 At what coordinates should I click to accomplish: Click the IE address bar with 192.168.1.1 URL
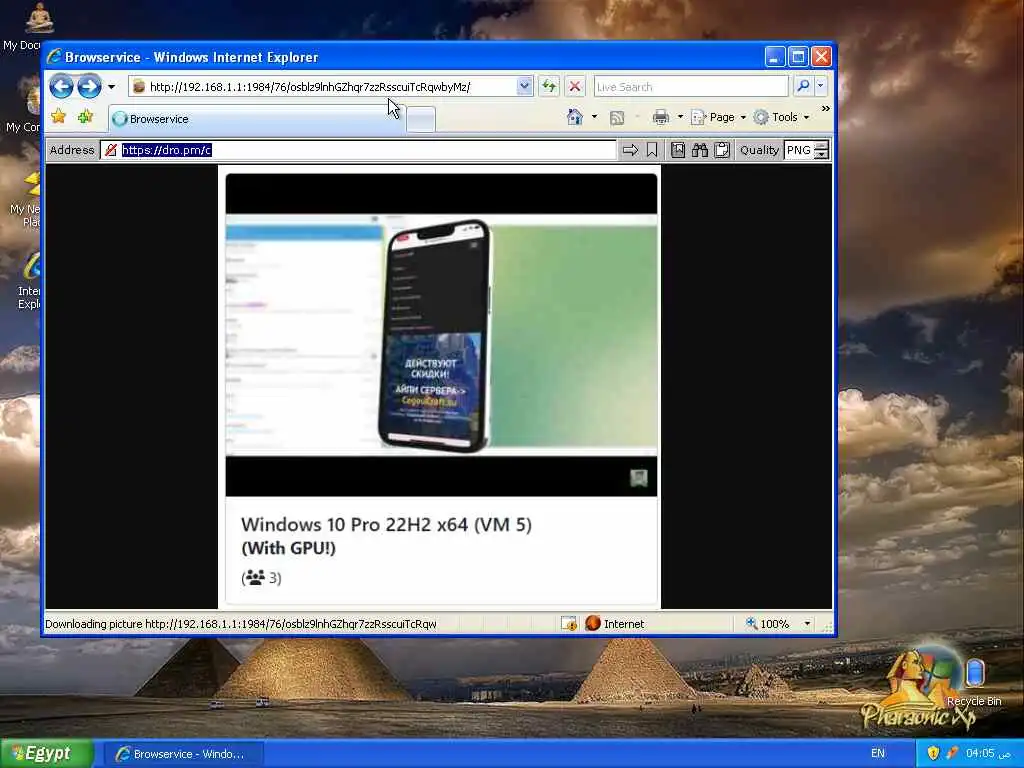pyautogui.click(x=323, y=86)
